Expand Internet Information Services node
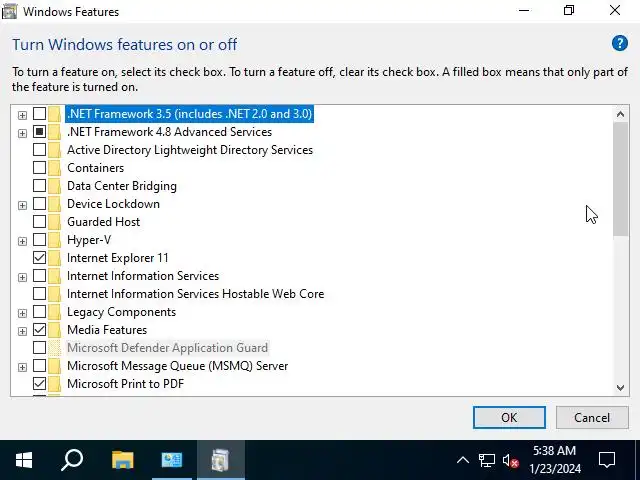This screenshot has height=480, width=640. click(x=22, y=277)
